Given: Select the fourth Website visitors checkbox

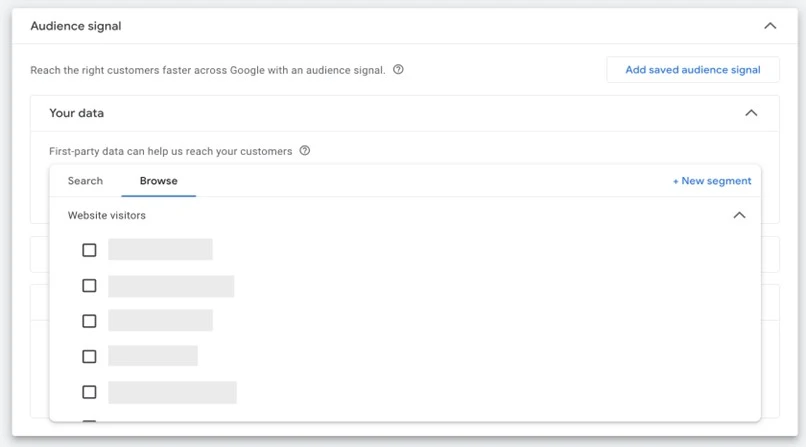Looking at the screenshot, I should pos(89,356).
